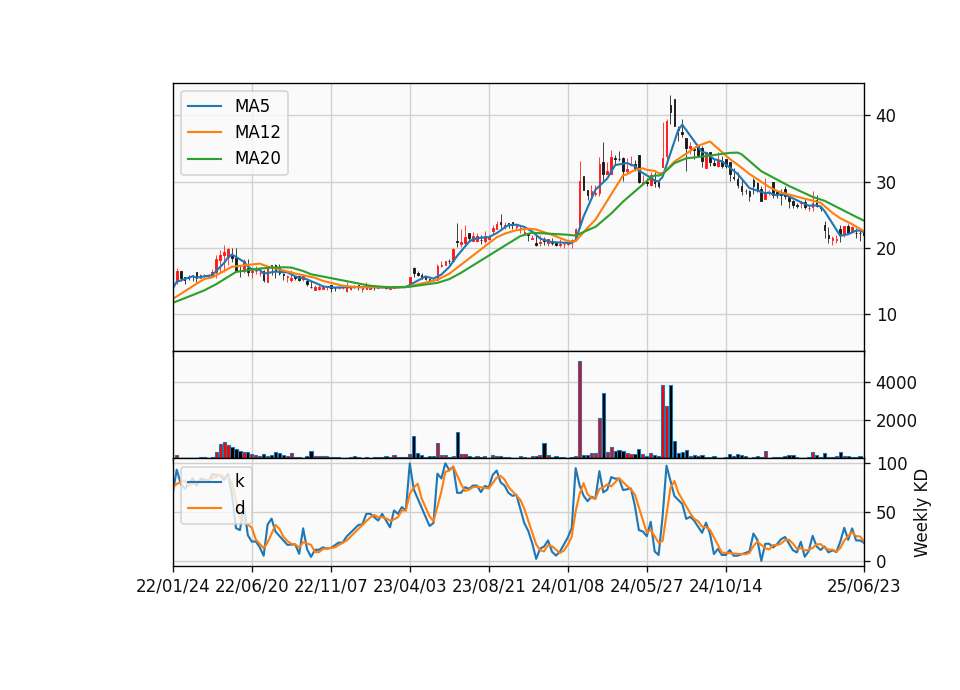960x690 pixels.
Task: Click the orange MA12 legend line sample
Action: point(204,132)
